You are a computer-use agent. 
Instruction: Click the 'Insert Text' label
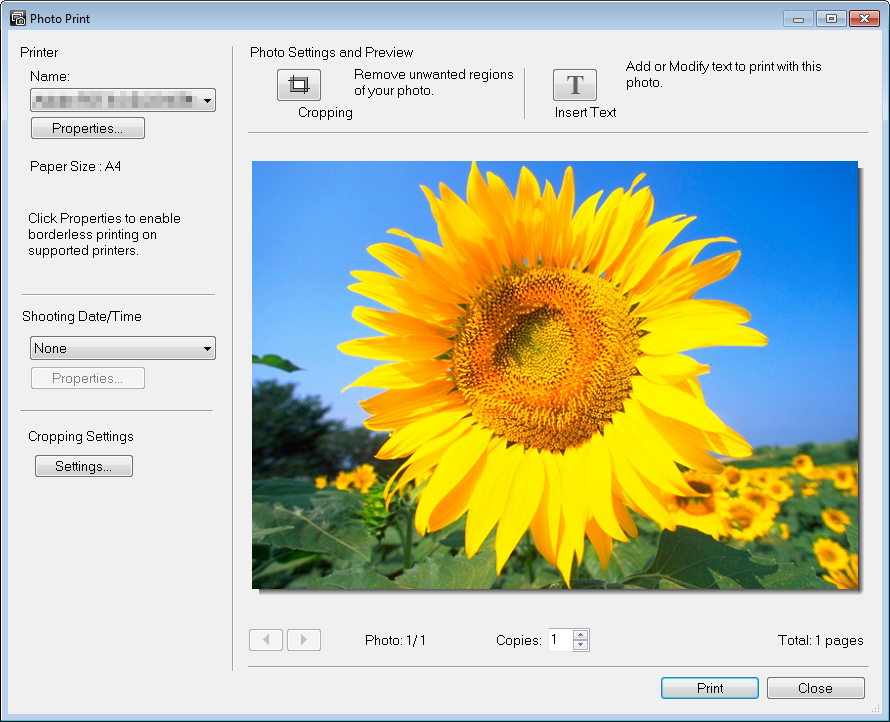pyautogui.click(x=585, y=112)
